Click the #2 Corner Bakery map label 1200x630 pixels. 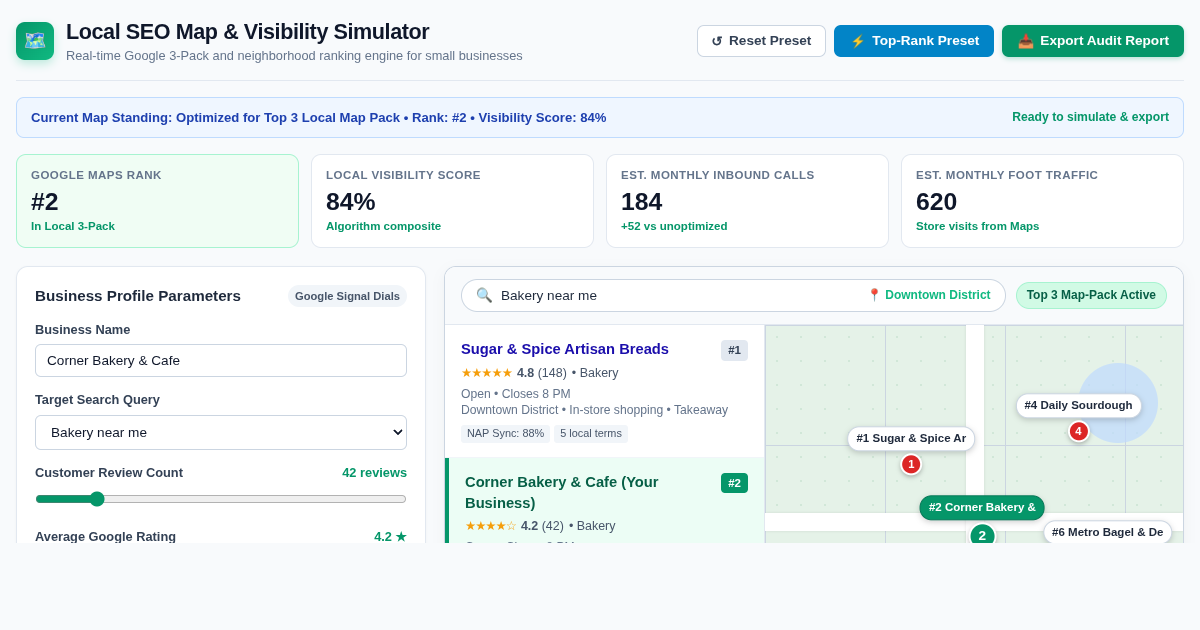click(982, 507)
